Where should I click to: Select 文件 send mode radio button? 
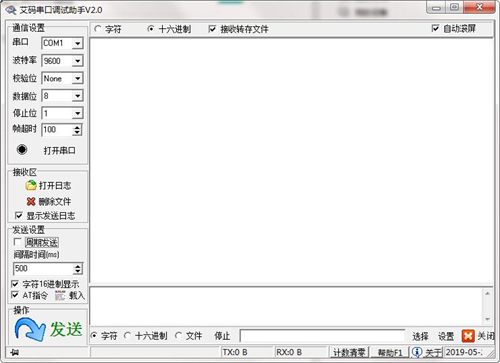tap(178, 336)
